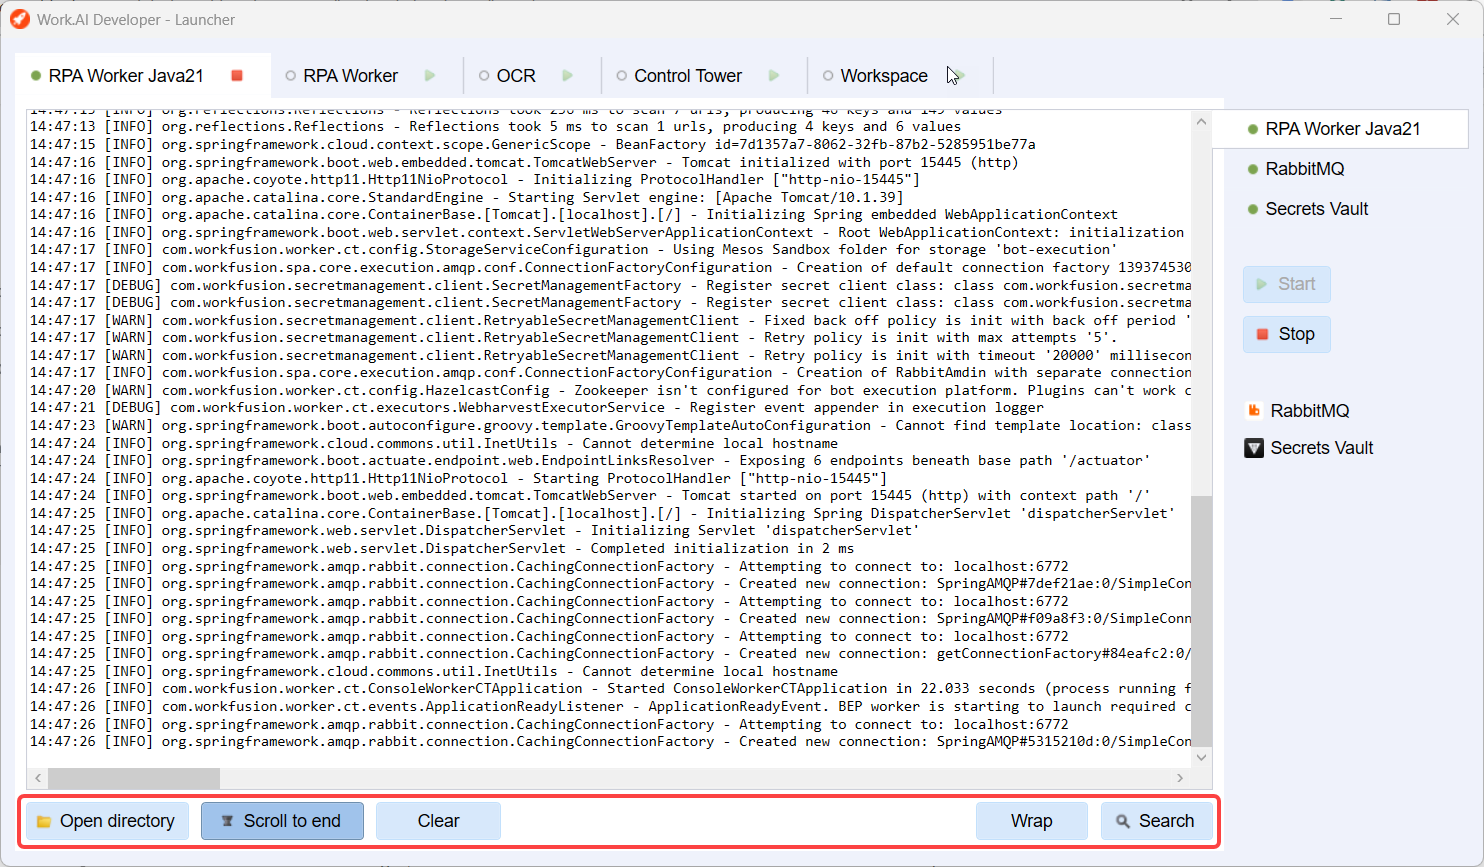
Task: Click log line 'Starting Servlet engine: [Apache Tomcat/10.1.39]'
Action: click(466, 197)
